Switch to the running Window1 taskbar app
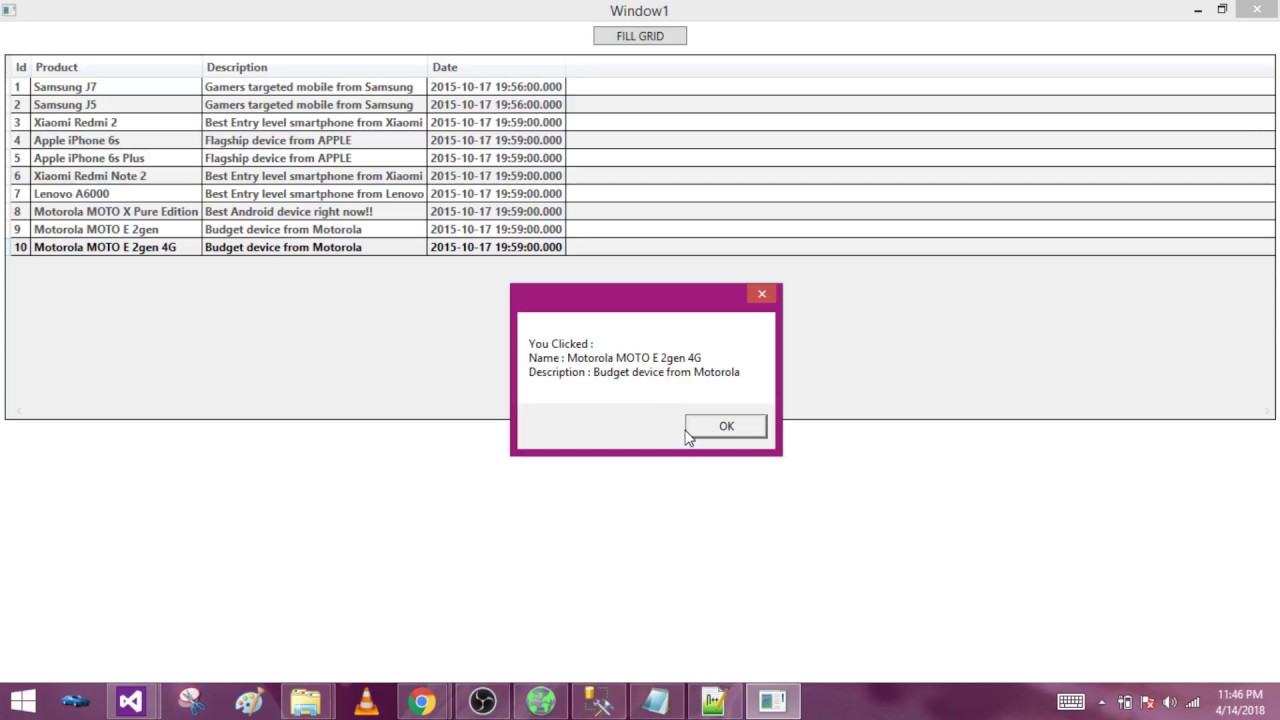Image resolution: width=1280 pixels, height=720 pixels. [x=772, y=701]
